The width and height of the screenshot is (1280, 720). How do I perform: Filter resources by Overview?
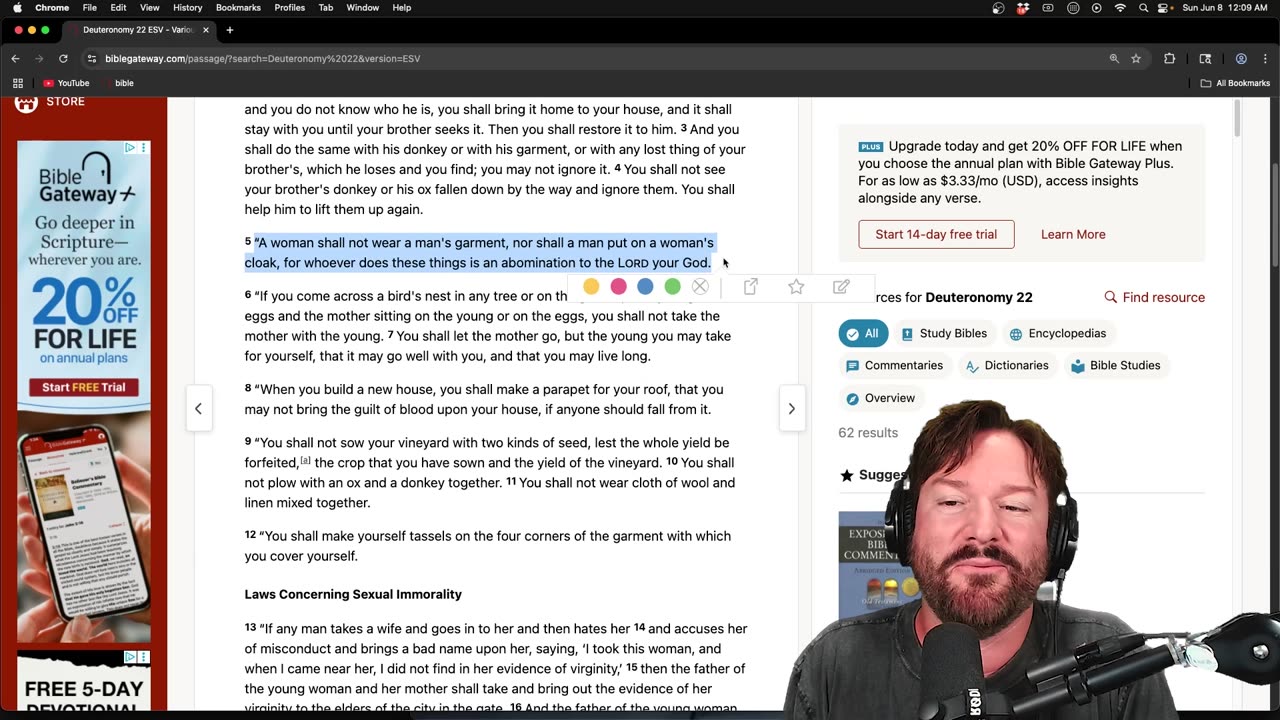pos(880,398)
